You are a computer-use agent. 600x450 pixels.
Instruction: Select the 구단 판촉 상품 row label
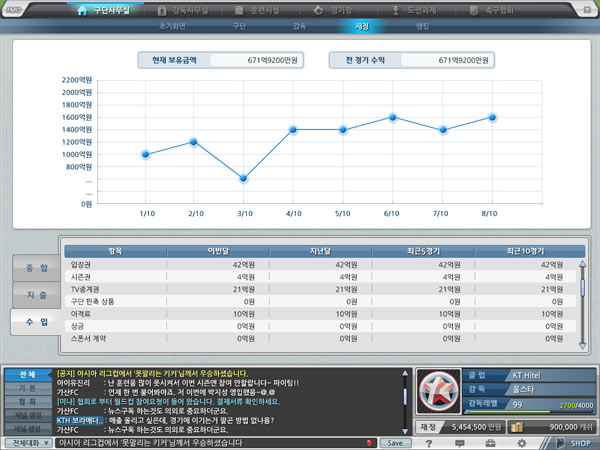click(92, 302)
